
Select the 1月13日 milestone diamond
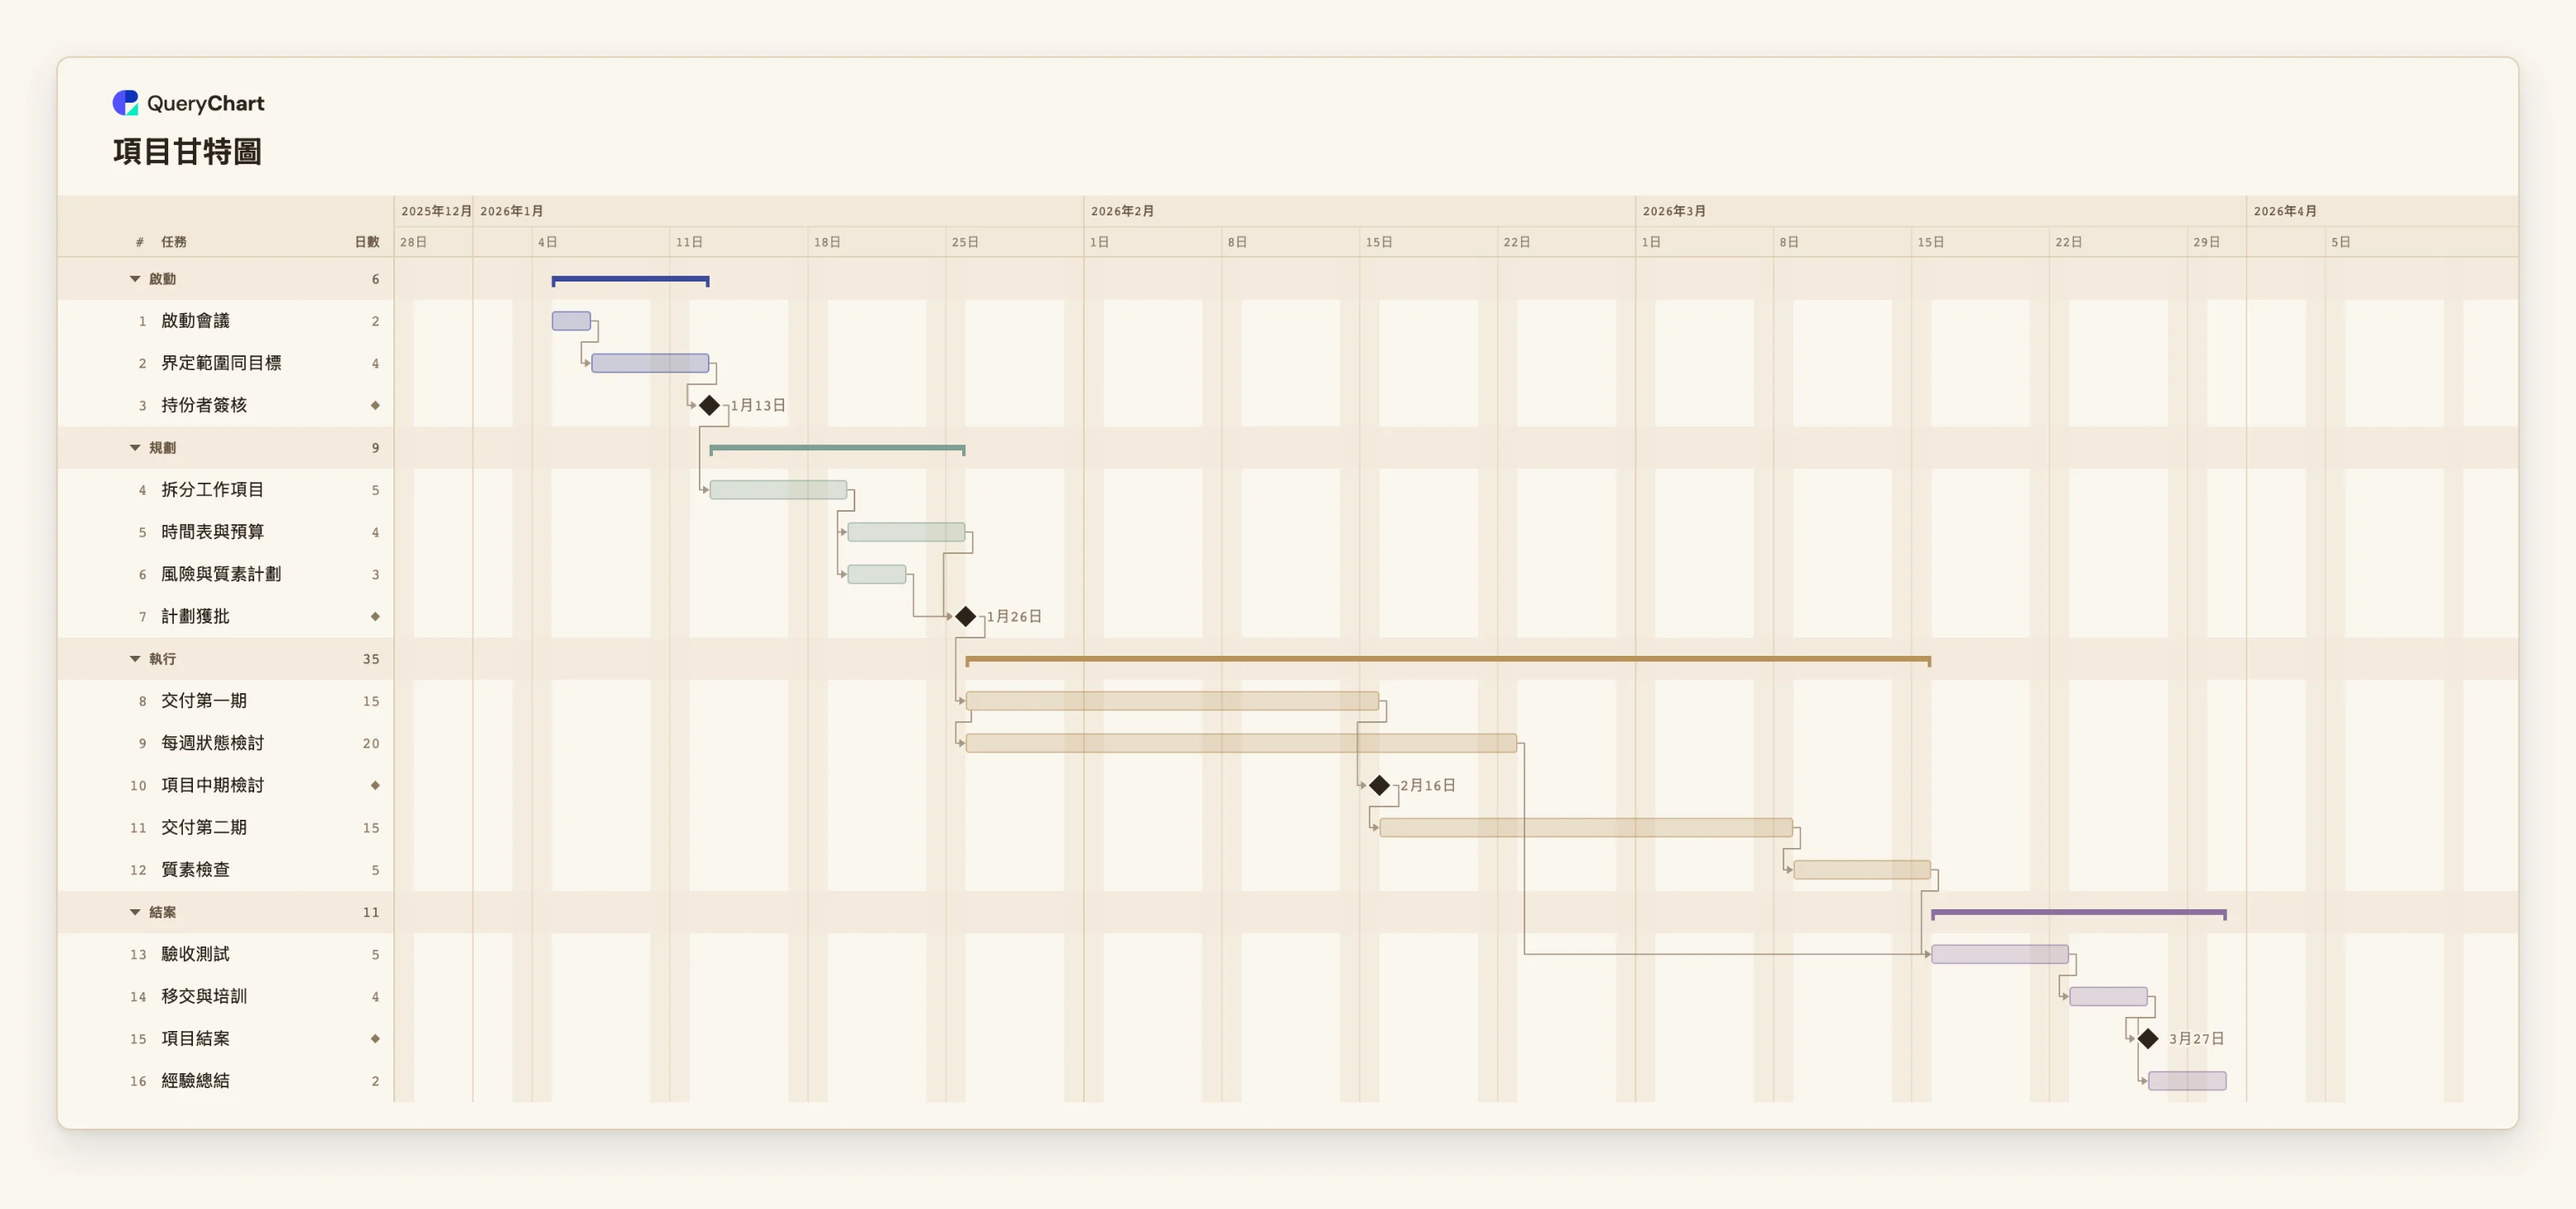[x=709, y=405]
